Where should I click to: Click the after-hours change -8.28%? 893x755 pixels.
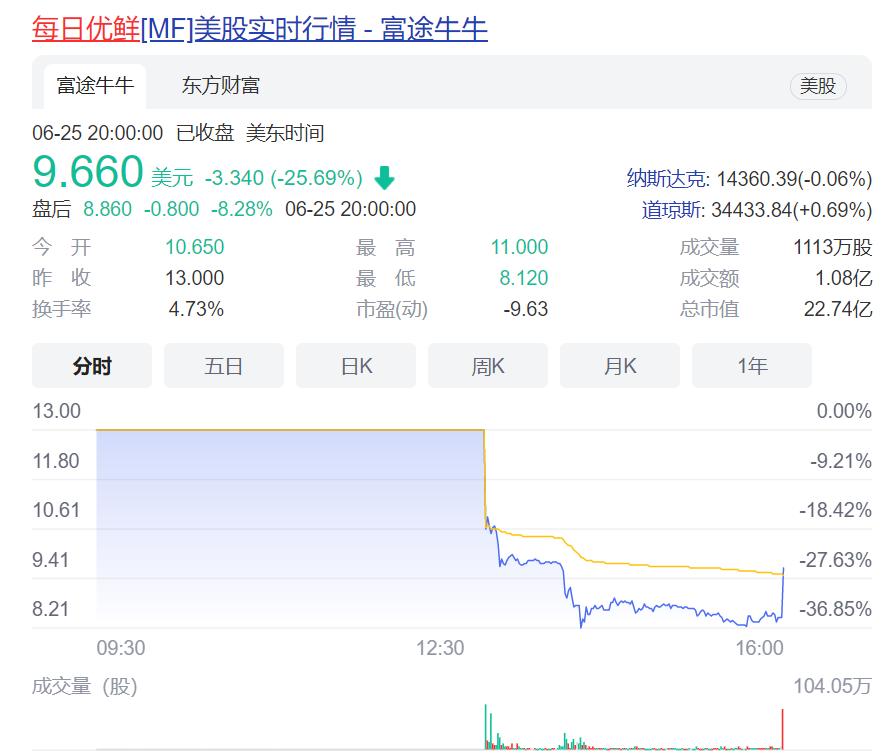click(x=241, y=209)
